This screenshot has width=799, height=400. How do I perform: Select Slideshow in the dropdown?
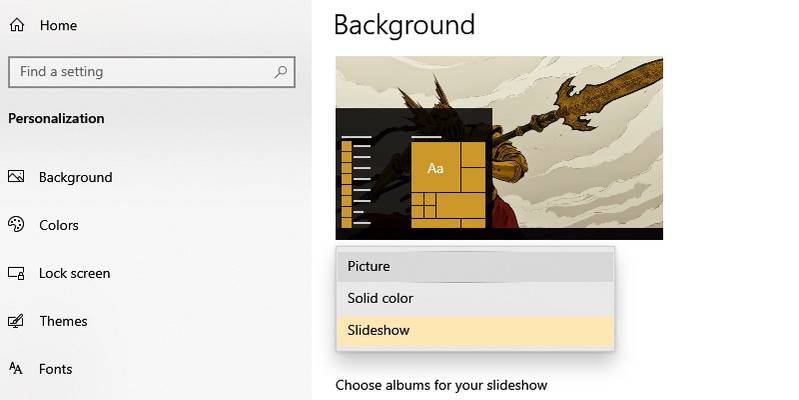pyautogui.click(x=475, y=331)
